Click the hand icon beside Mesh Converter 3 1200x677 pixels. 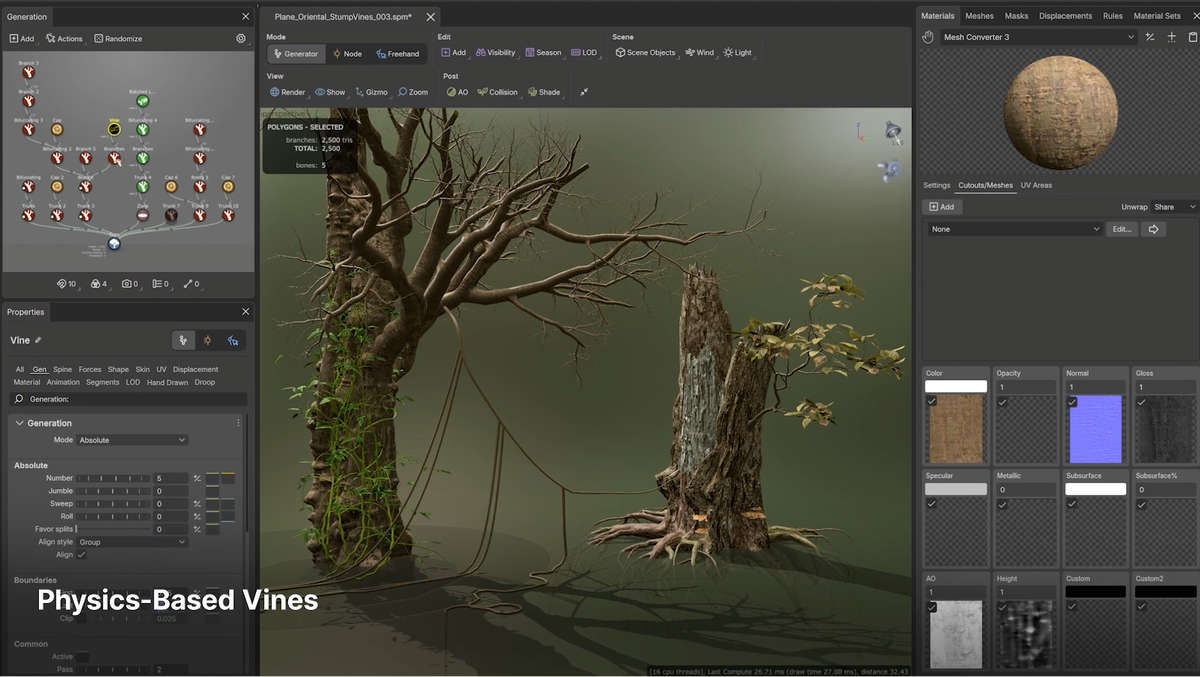[928, 37]
